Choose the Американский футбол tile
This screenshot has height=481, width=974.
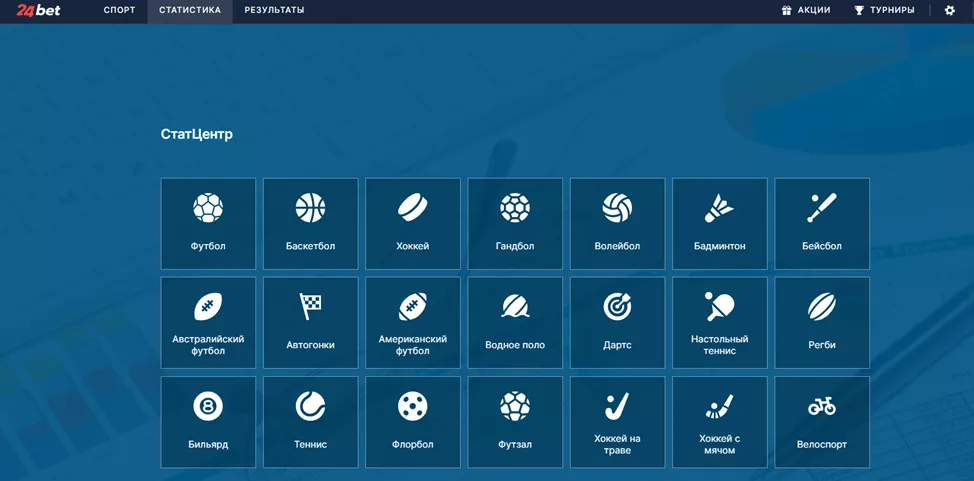(413, 323)
